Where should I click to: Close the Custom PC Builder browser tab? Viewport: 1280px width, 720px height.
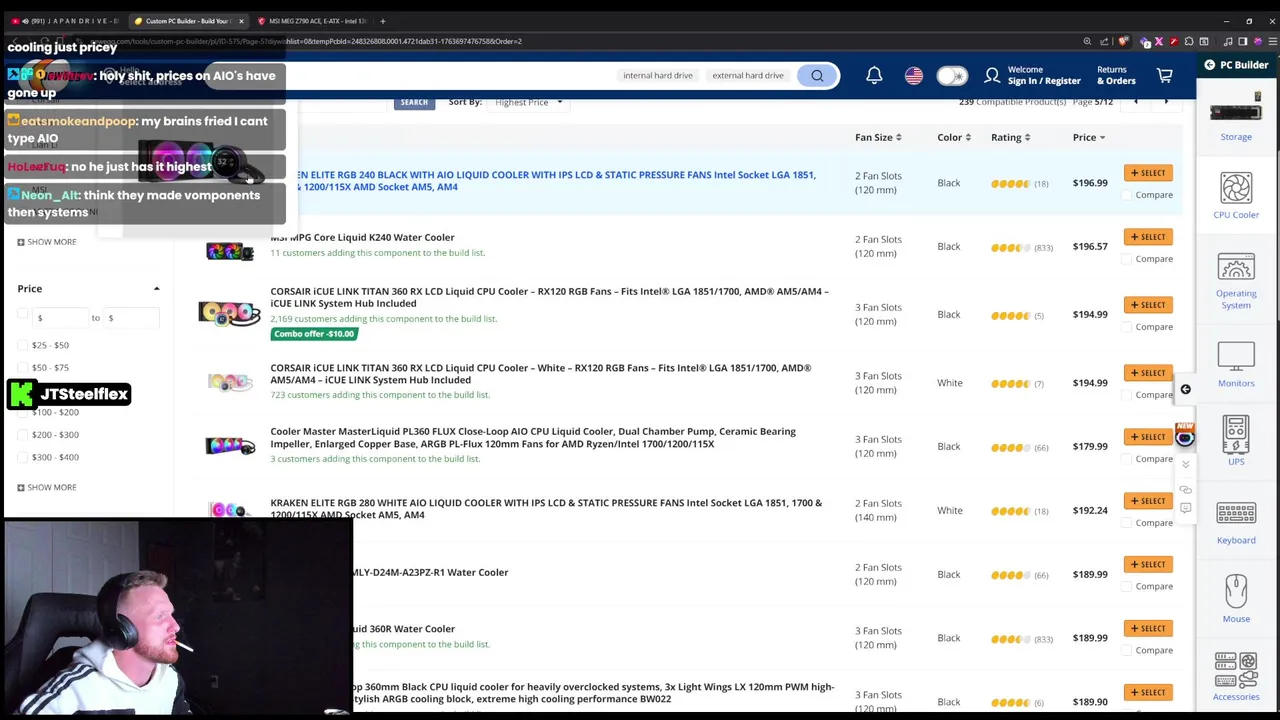(x=241, y=21)
